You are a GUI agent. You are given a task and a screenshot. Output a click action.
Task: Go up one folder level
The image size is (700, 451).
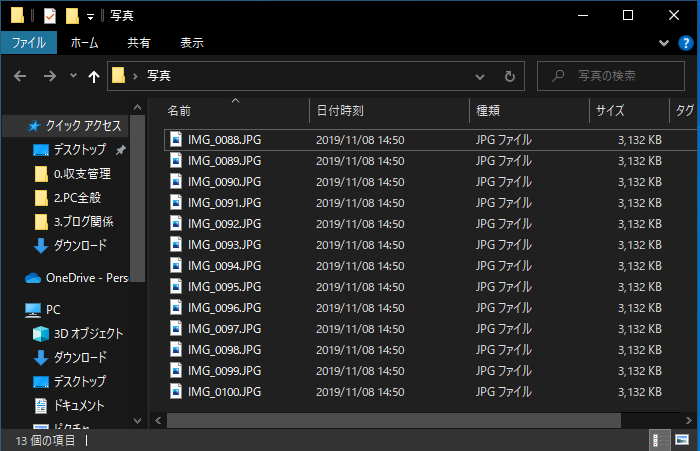[94, 76]
